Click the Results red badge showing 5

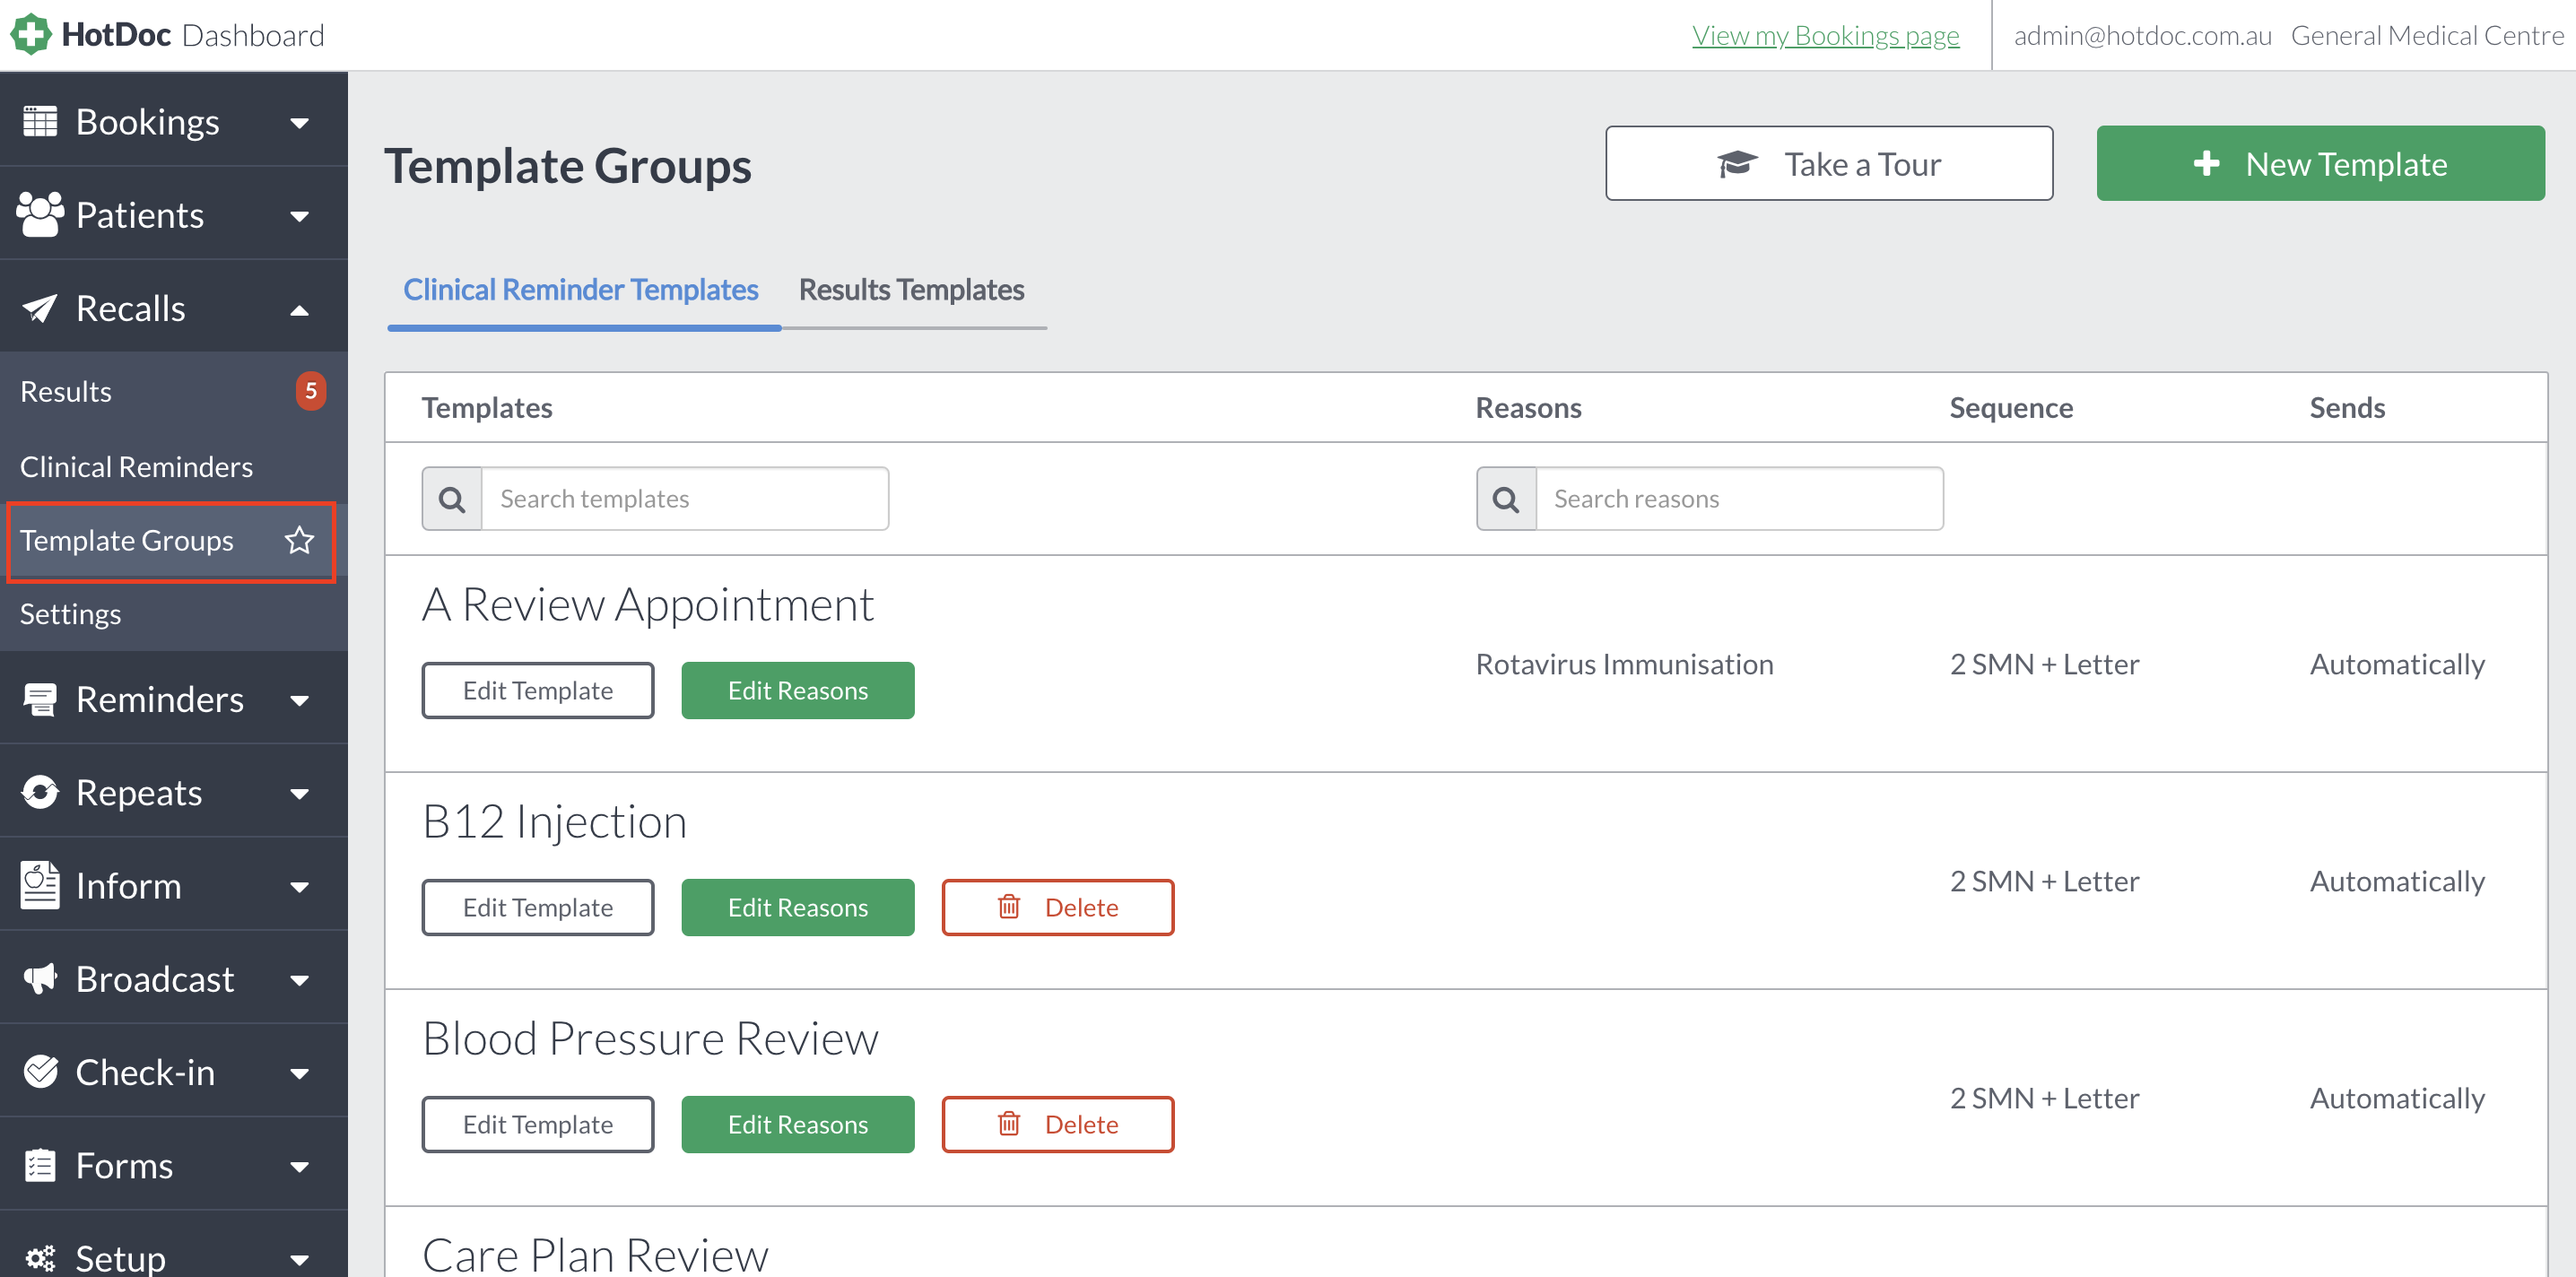coord(311,391)
